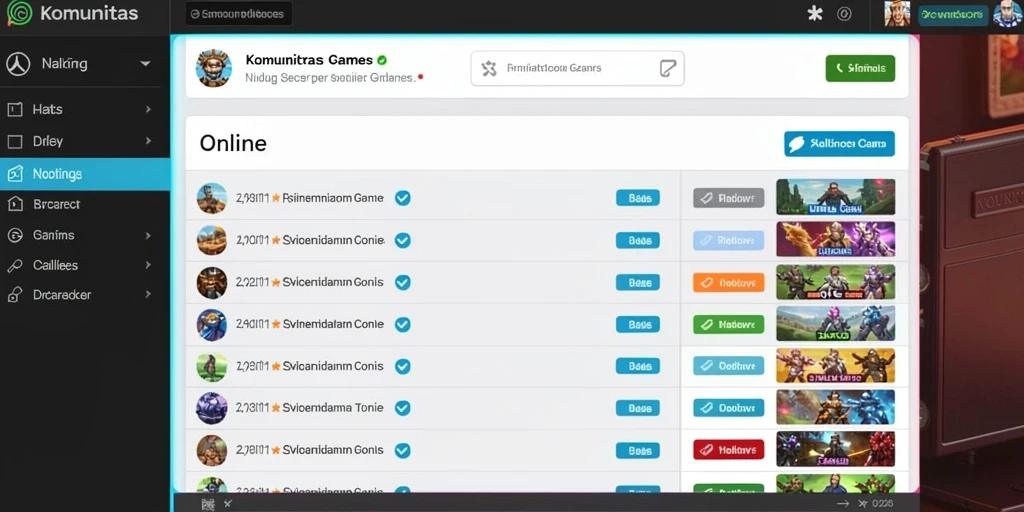Toggle check mark on Rsiinemniaom Game row
Screen dimensions: 1024x512
(x=403, y=198)
